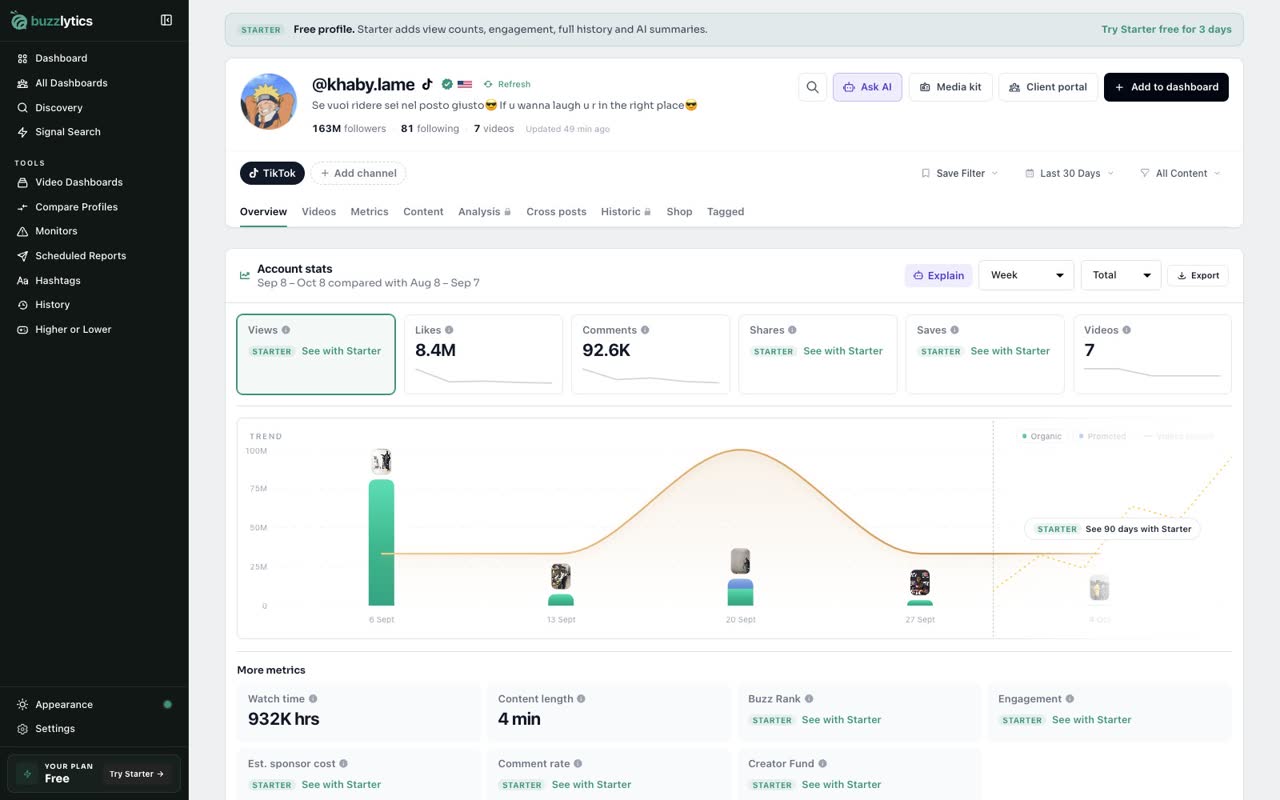Screen dimensions: 1280x800
Task: Select the TikTok channel pill
Action: tap(272, 173)
